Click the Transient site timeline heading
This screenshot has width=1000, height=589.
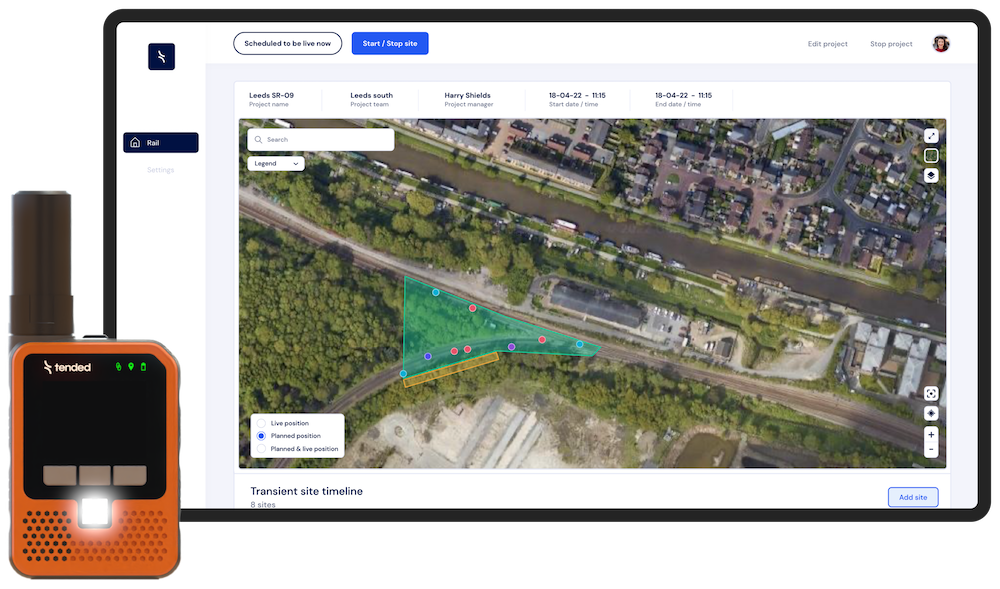[306, 491]
